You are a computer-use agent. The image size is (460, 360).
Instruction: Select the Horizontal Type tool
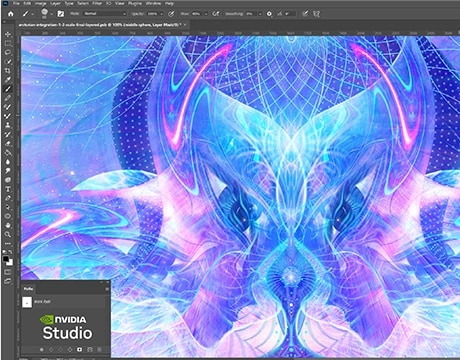[8, 189]
